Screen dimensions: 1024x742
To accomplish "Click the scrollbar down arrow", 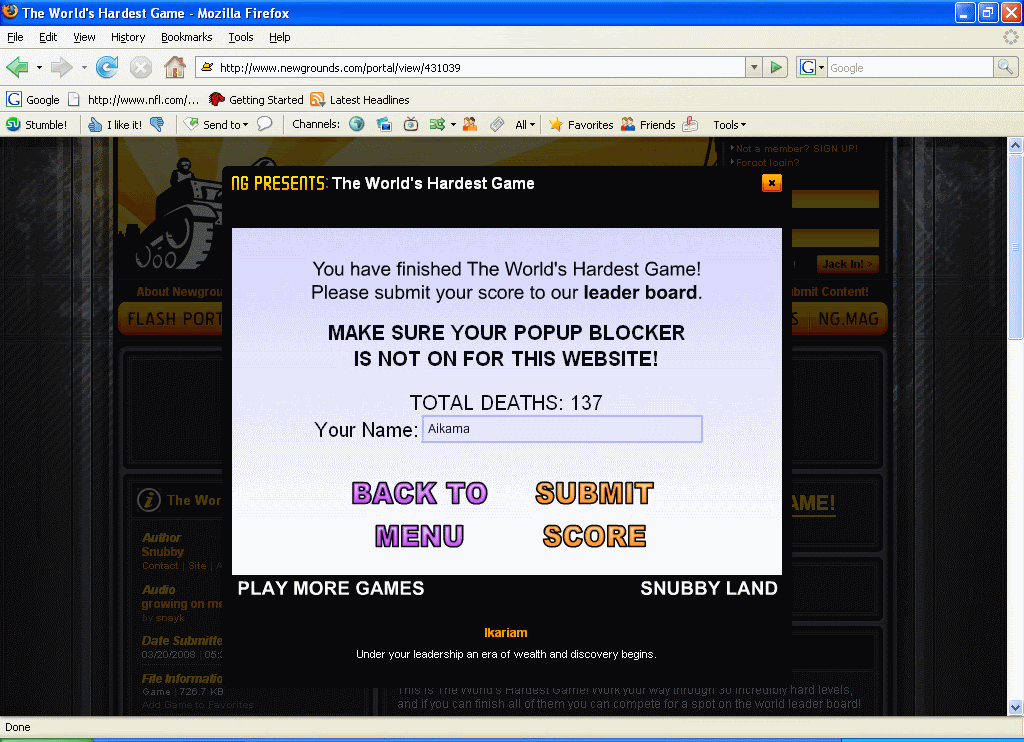I will 1015,707.
